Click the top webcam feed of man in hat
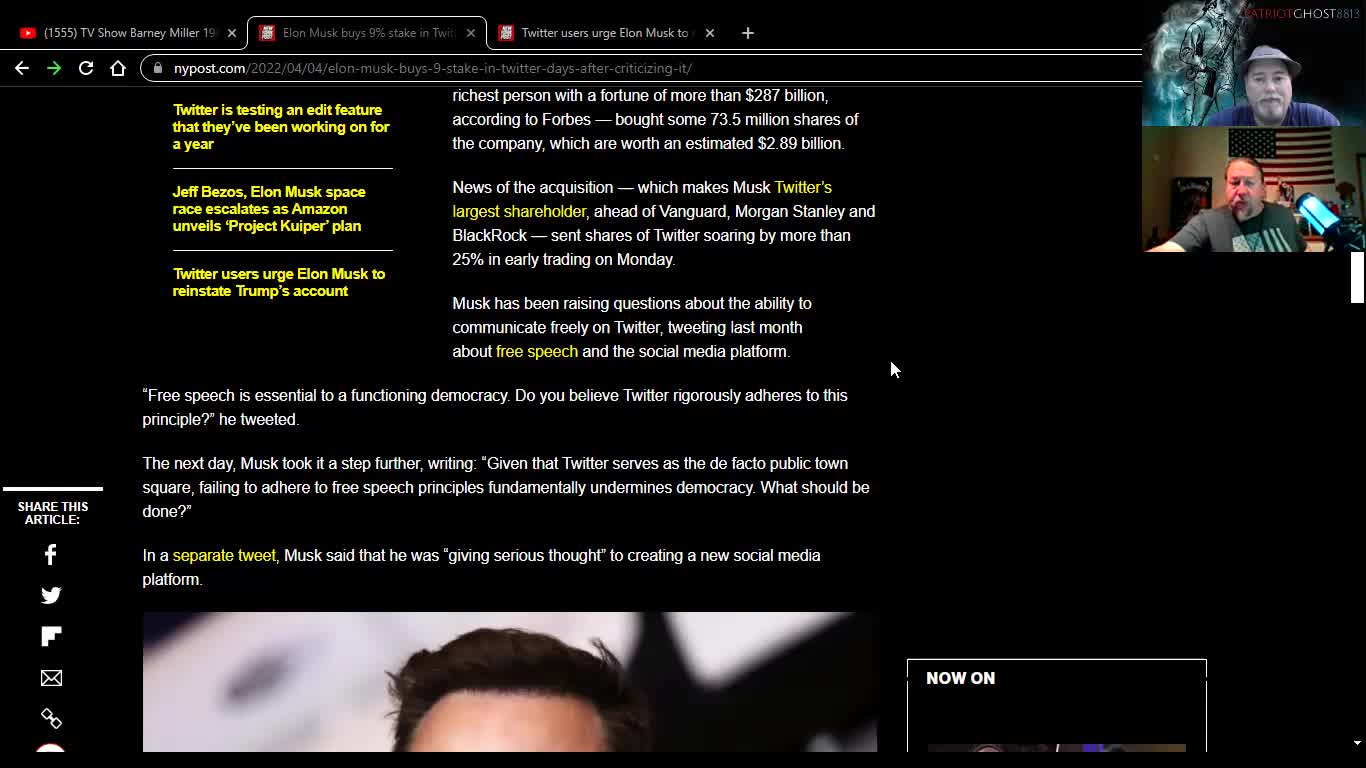Screen dimensions: 1366x768 coord(1254,63)
